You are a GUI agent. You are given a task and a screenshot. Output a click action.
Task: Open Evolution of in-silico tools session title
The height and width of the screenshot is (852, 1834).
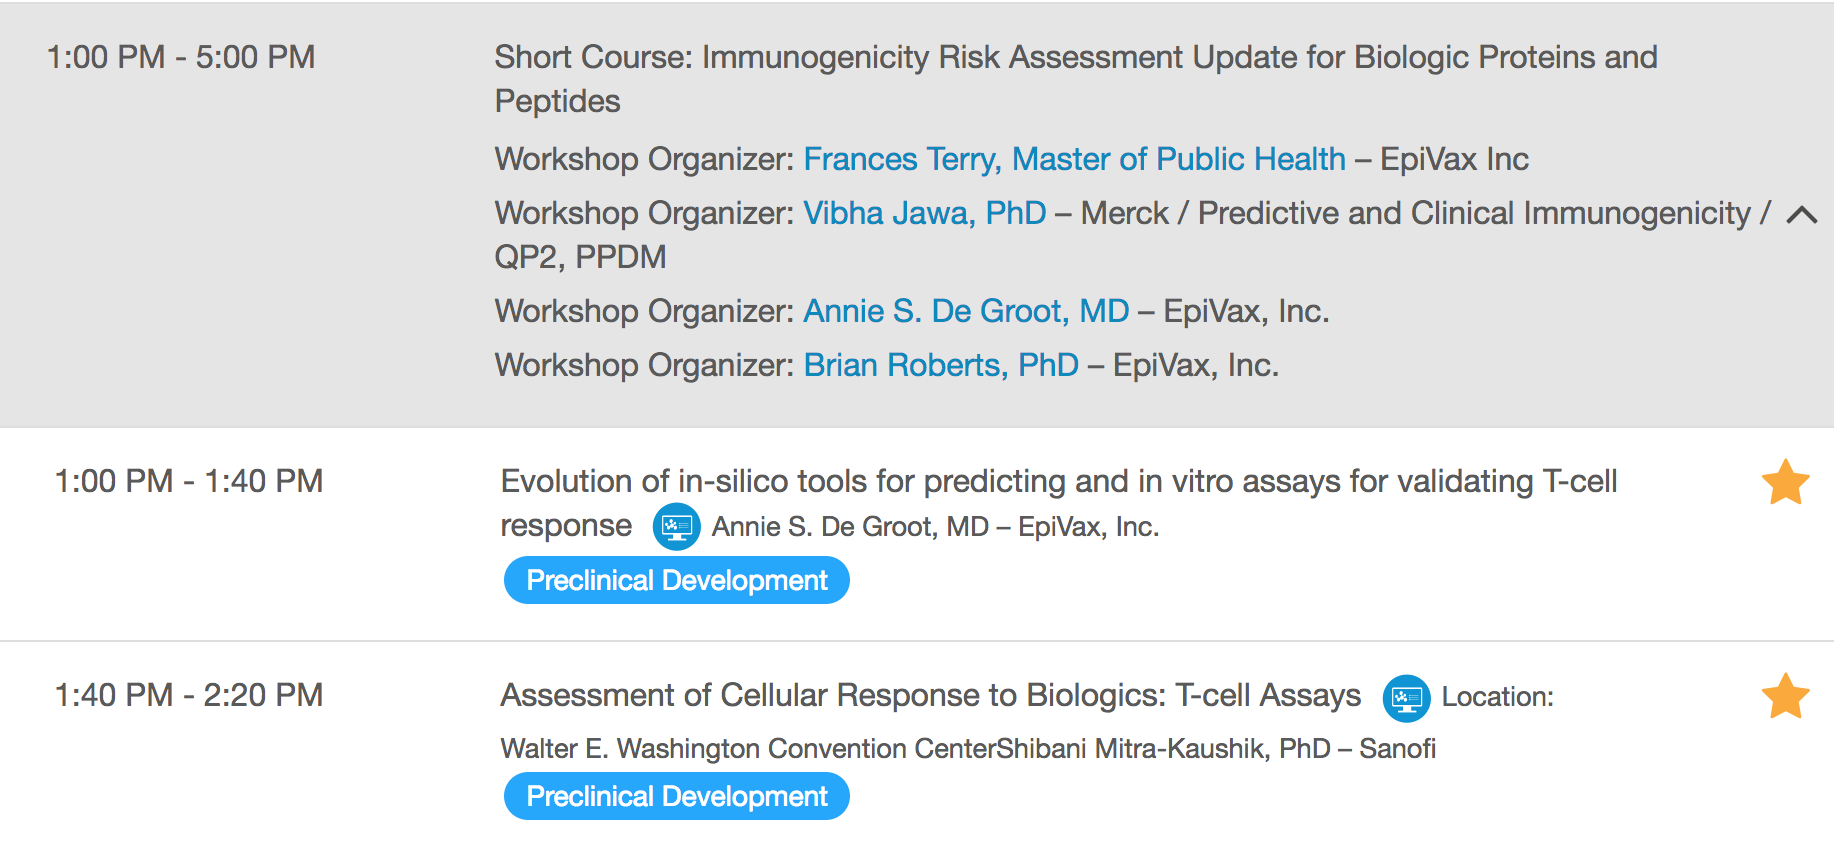tap(1058, 503)
